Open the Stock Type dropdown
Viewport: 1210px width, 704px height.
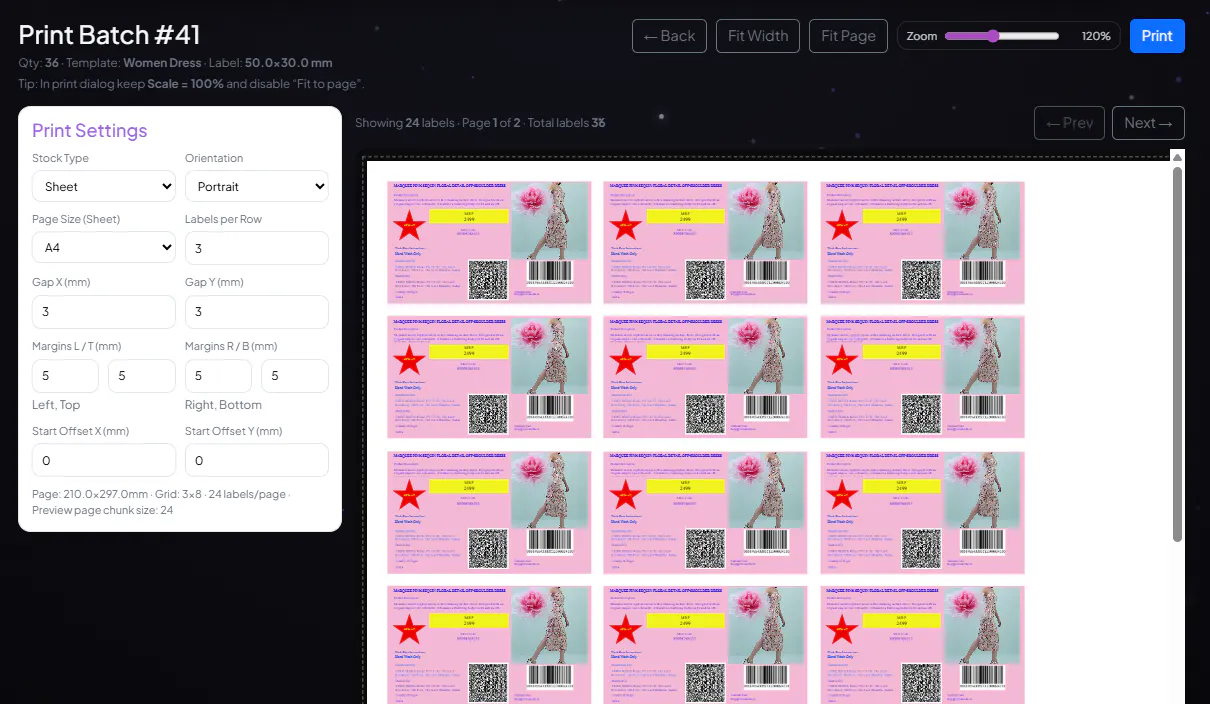(104, 186)
